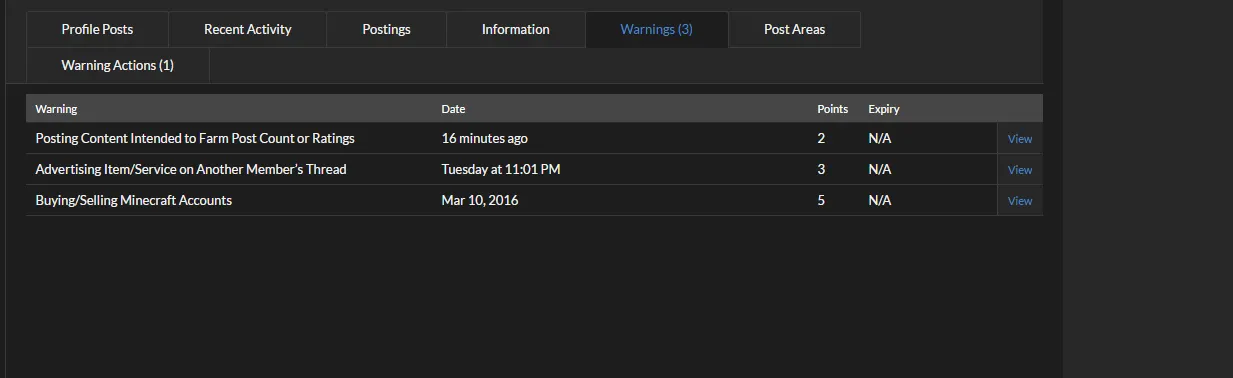The height and width of the screenshot is (378, 1233).
Task: Click N/A expiry of the Minecraft Accounts warning
Action: 880,200
